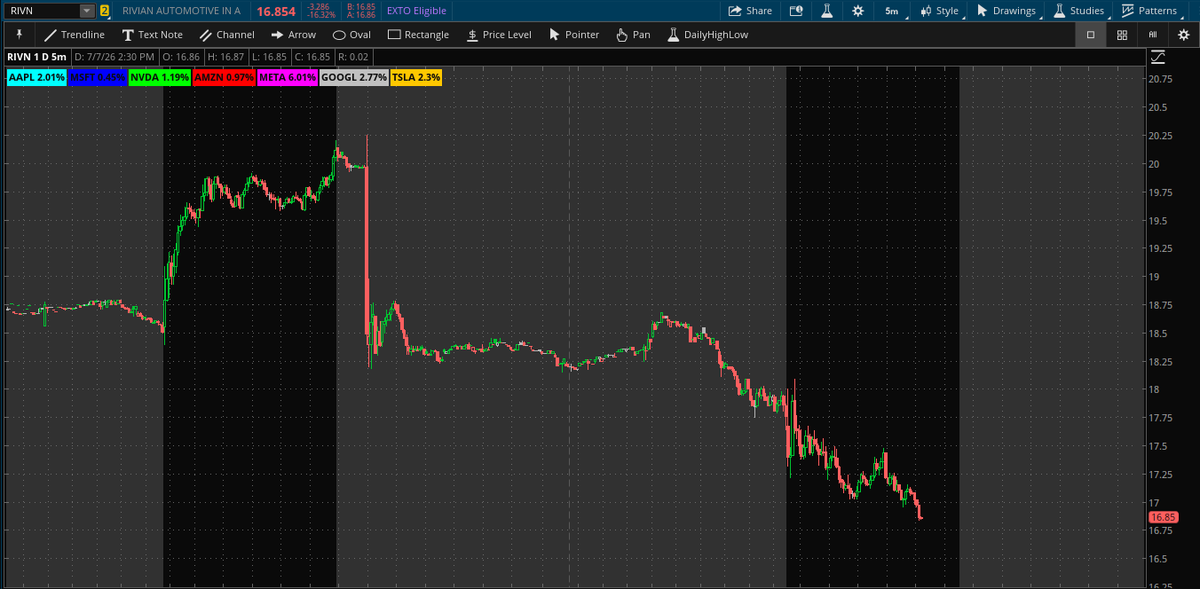Click the EXTO Eligible link
The width and height of the screenshot is (1200, 589).
click(416, 10)
